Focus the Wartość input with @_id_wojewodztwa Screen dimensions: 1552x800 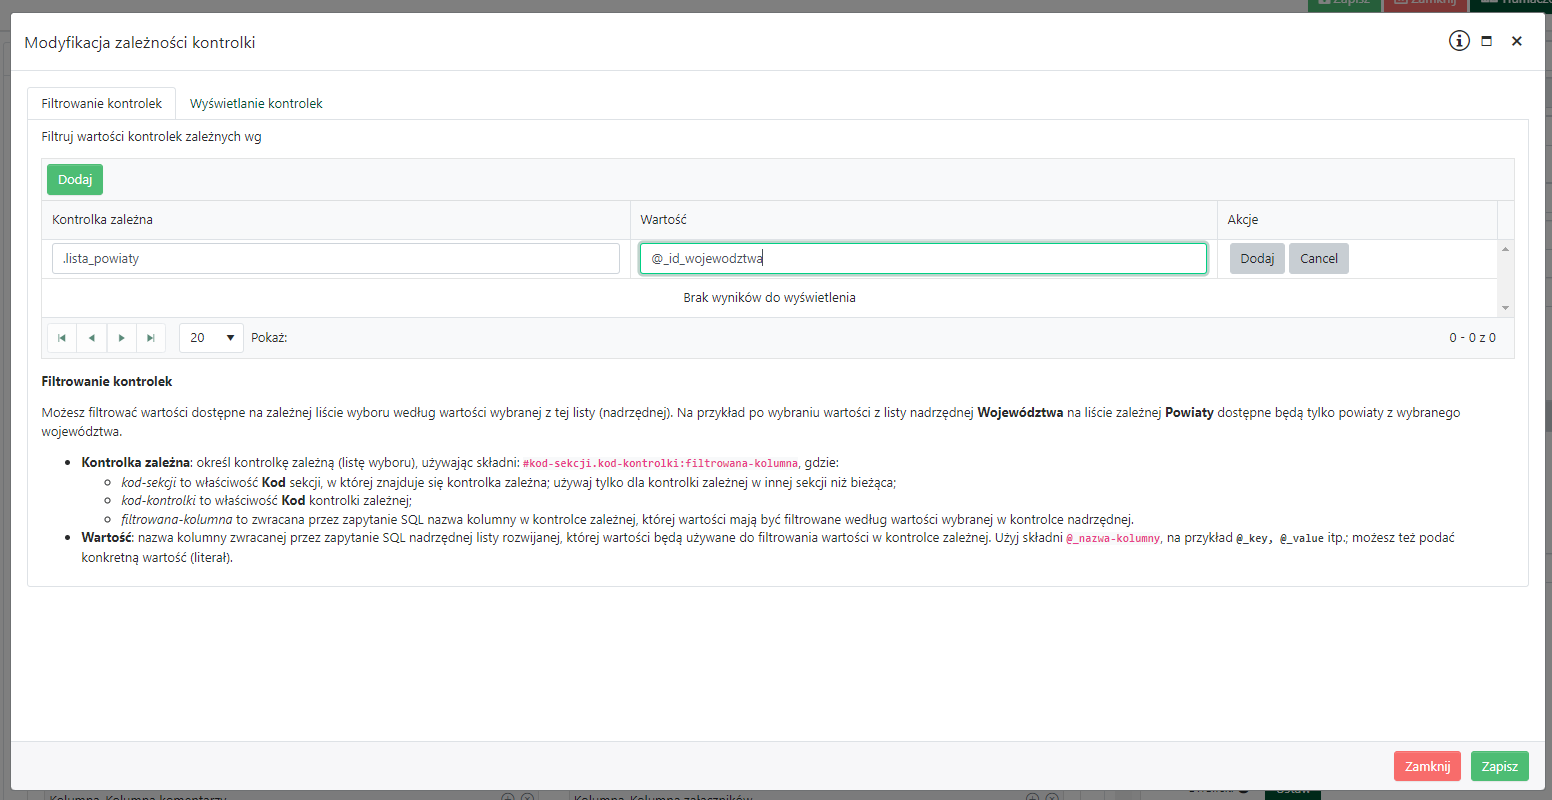[x=923, y=258]
